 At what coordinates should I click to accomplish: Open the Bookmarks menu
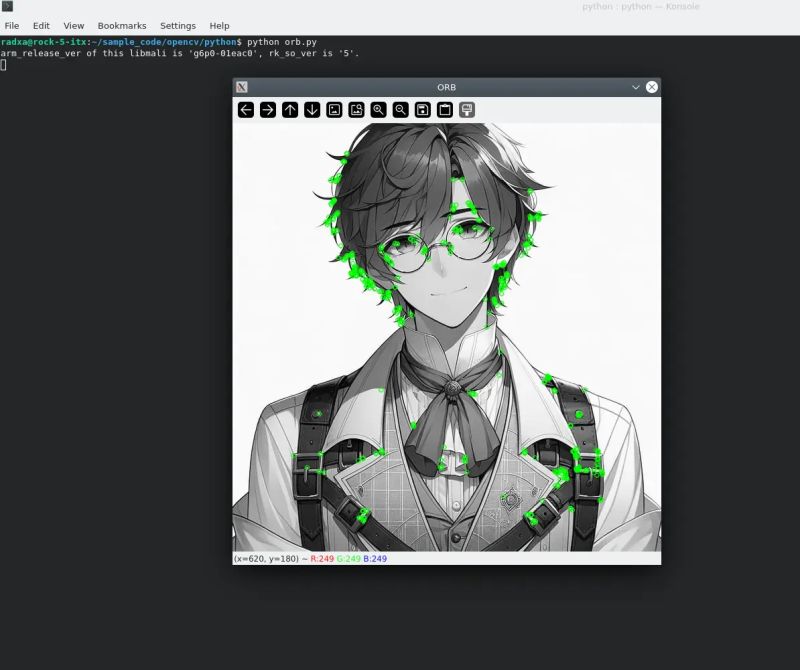point(120,25)
